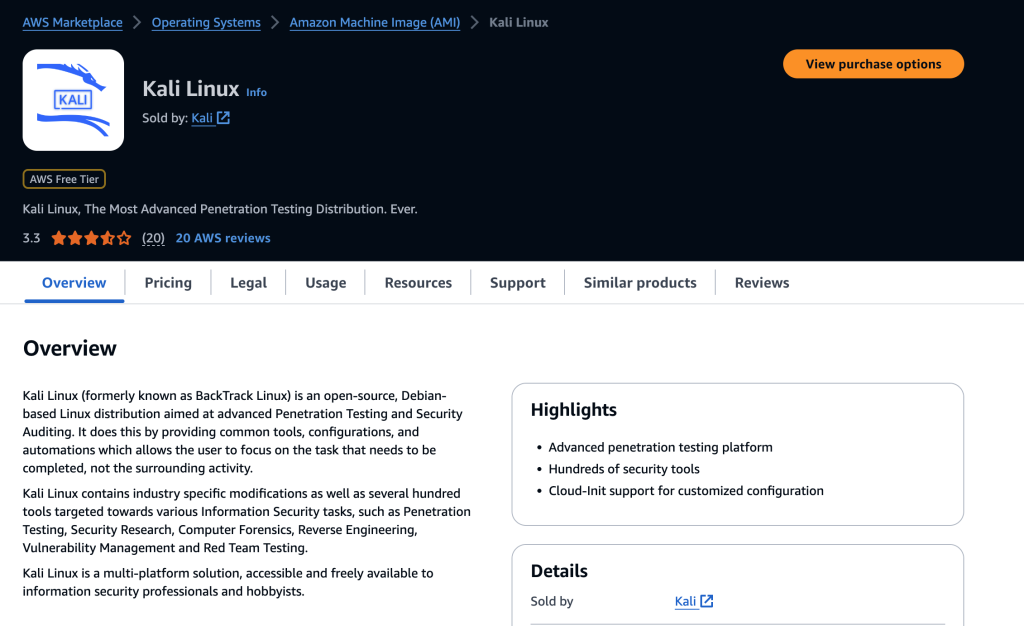Viewport: 1024px width, 626px height.
Task: Switch to the Similar products tab
Action: click(639, 283)
